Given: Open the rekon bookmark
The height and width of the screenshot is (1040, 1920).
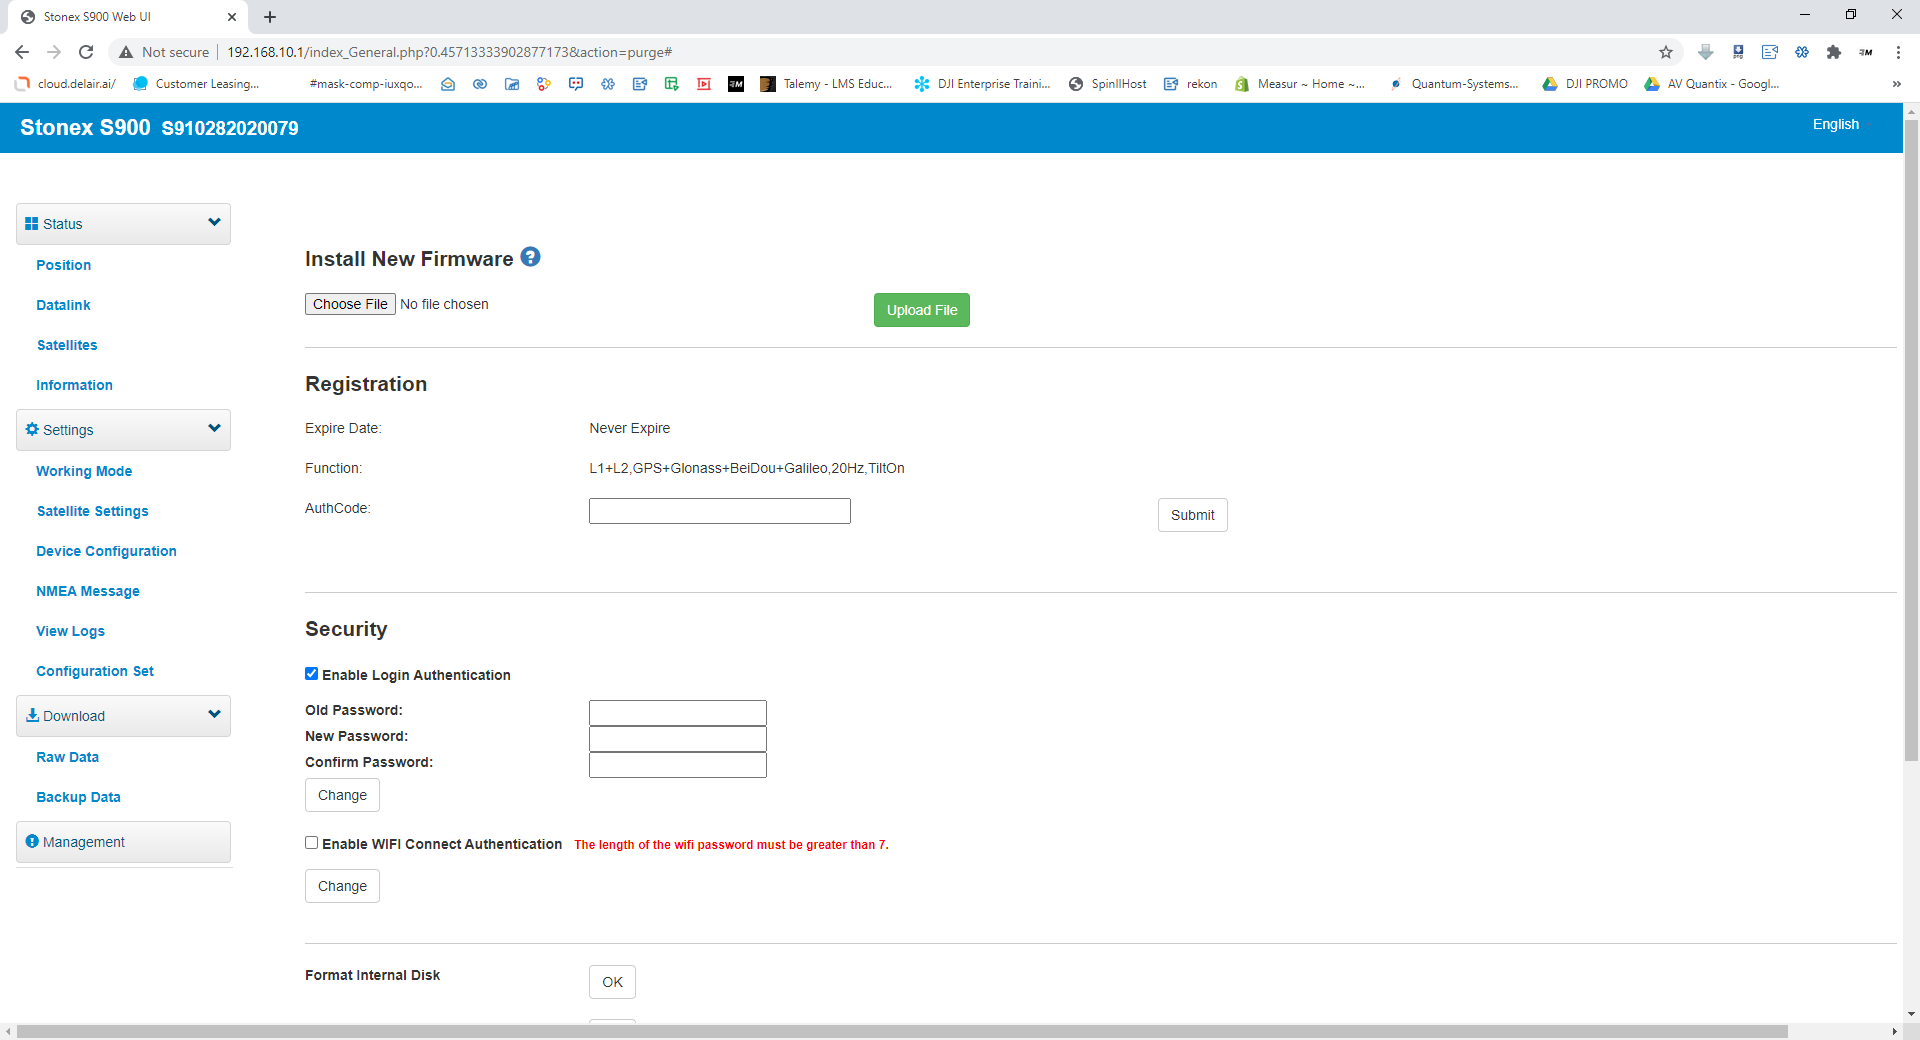Looking at the screenshot, I should [x=1191, y=84].
